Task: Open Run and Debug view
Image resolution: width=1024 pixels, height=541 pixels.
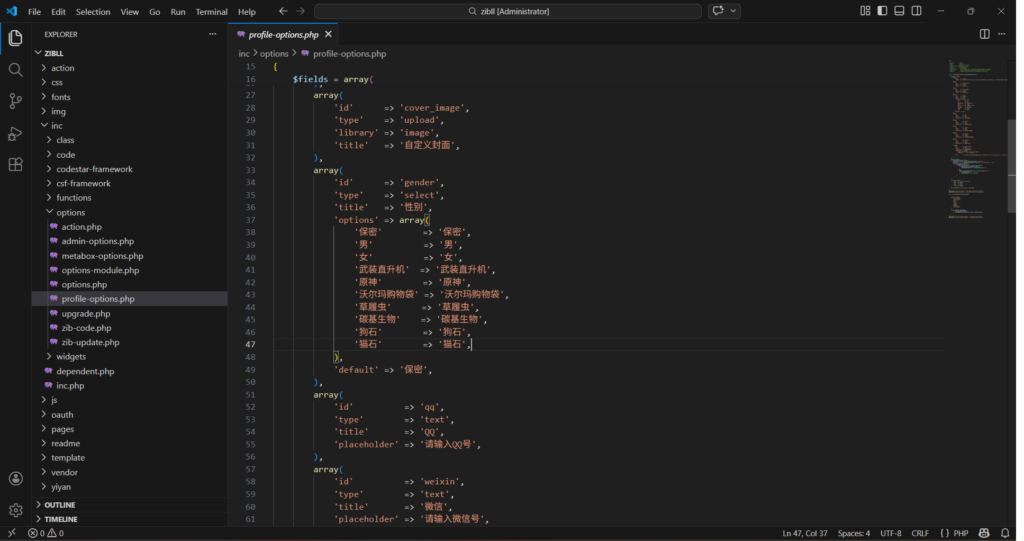Action: pos(15,133)
